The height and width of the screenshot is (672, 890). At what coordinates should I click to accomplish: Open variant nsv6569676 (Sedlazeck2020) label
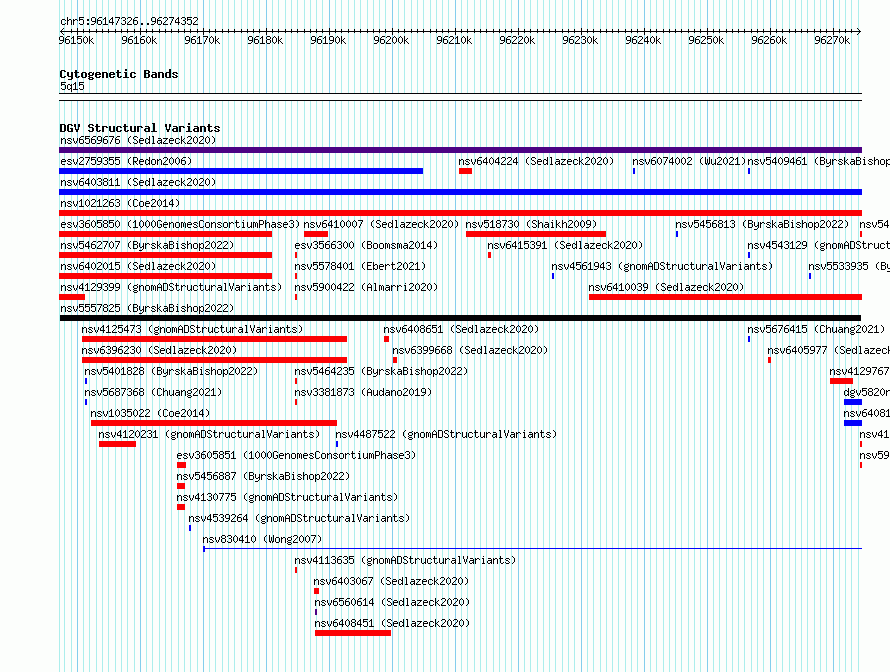(138, 140)
